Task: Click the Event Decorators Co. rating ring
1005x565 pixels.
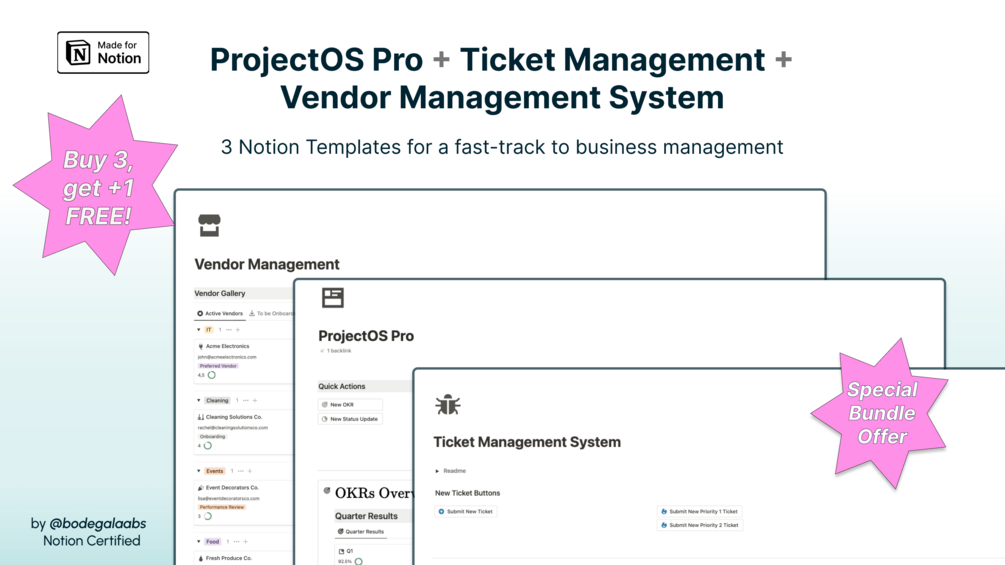Action: click(x=208, y=516)
